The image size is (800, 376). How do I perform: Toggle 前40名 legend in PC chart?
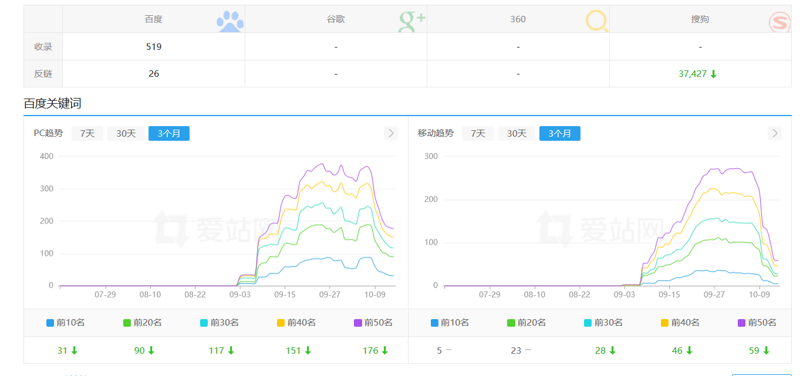tap(296, 322)
